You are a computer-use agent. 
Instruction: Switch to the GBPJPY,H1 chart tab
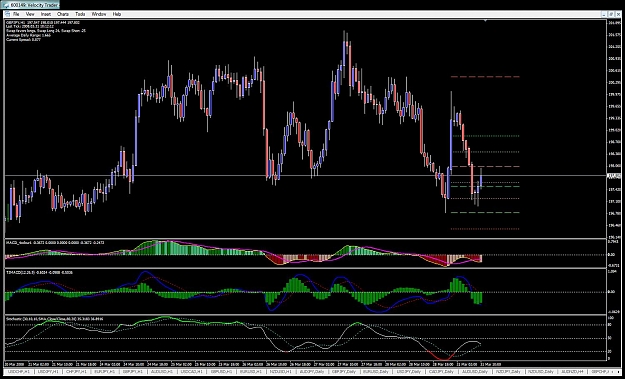(x=133, y=371)
